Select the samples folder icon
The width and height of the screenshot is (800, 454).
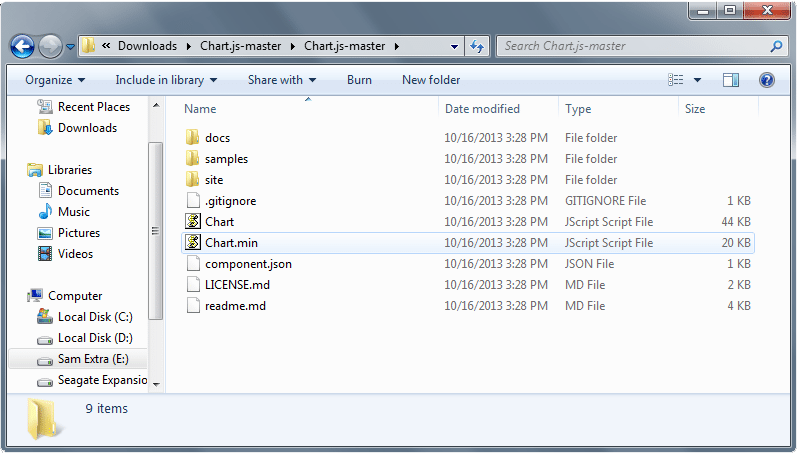click(193, 158)
